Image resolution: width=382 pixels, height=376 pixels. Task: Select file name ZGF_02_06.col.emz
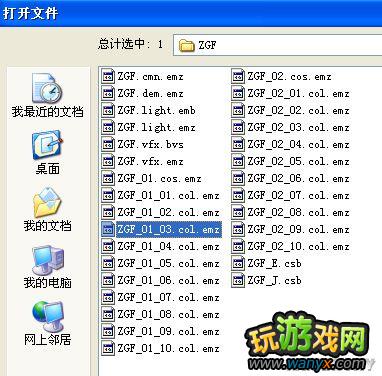coord(298,179)
